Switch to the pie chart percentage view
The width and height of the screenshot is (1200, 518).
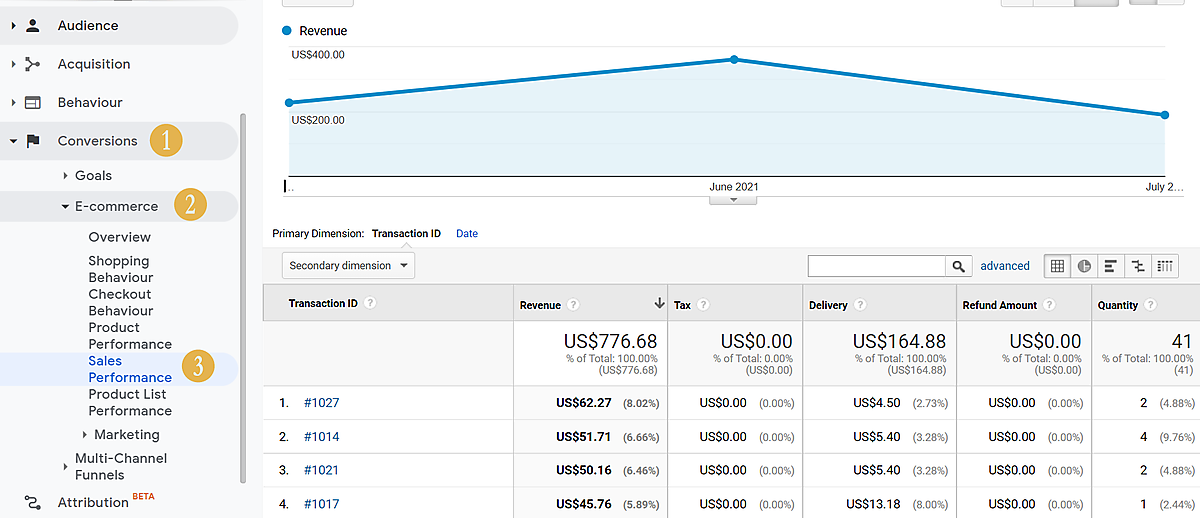pyautogui.click(x=1084, y=266)
